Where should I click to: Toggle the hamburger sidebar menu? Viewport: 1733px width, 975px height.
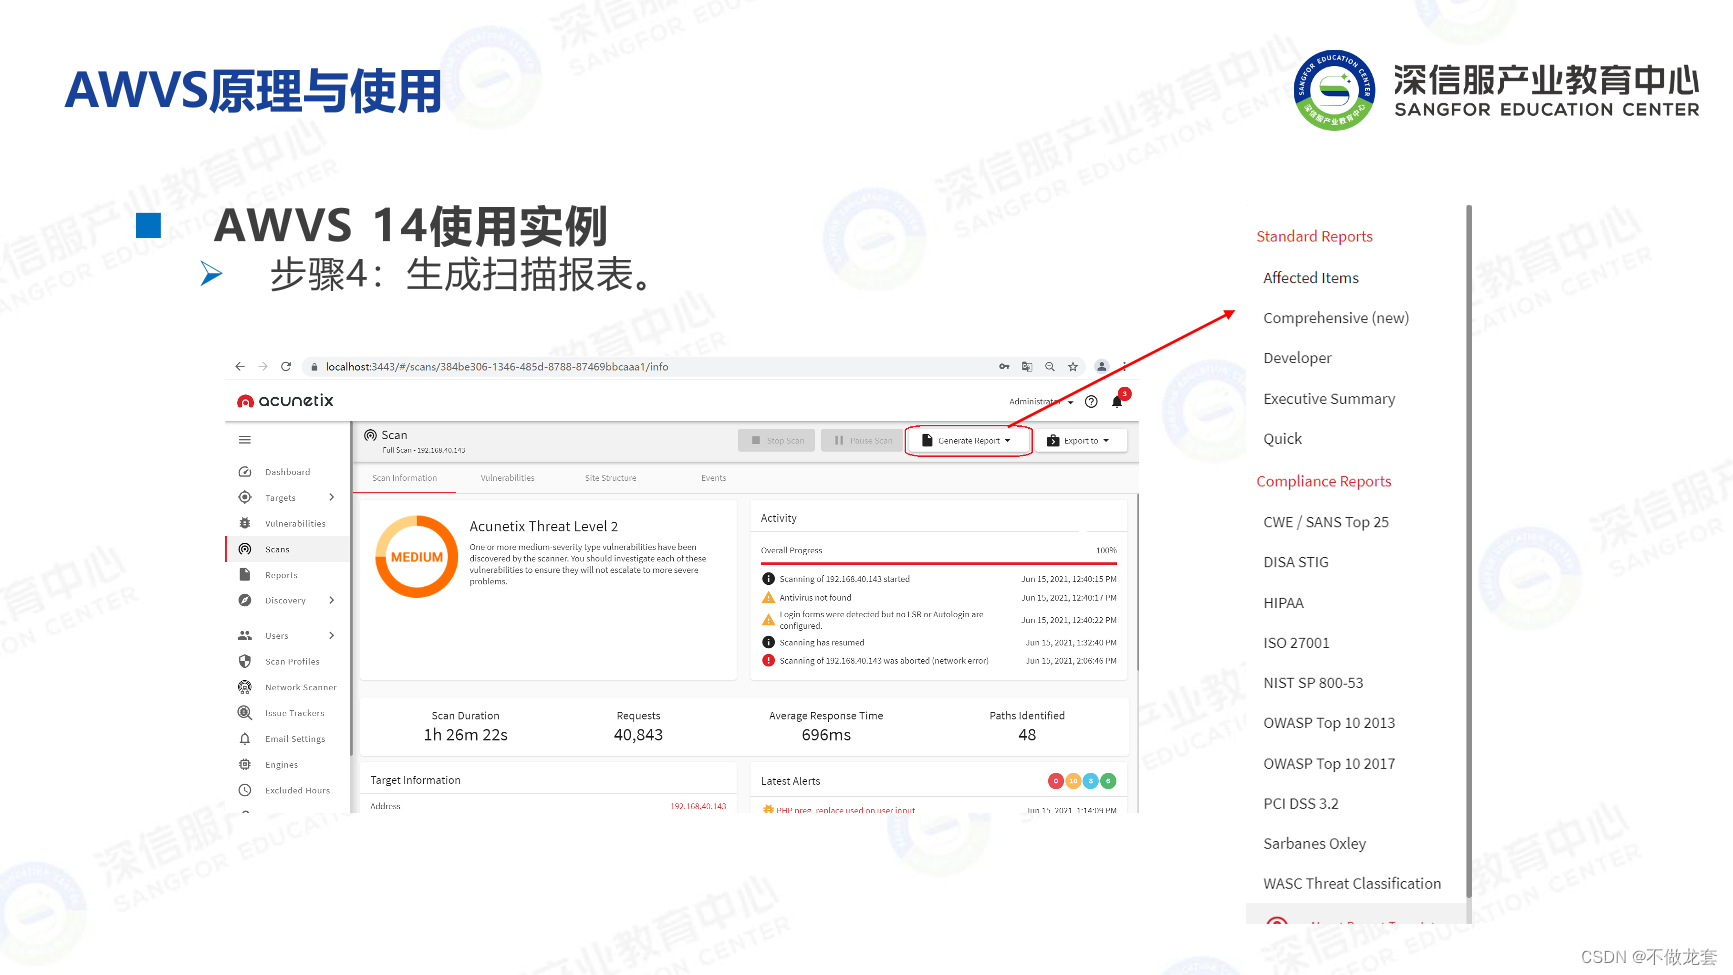245,440
